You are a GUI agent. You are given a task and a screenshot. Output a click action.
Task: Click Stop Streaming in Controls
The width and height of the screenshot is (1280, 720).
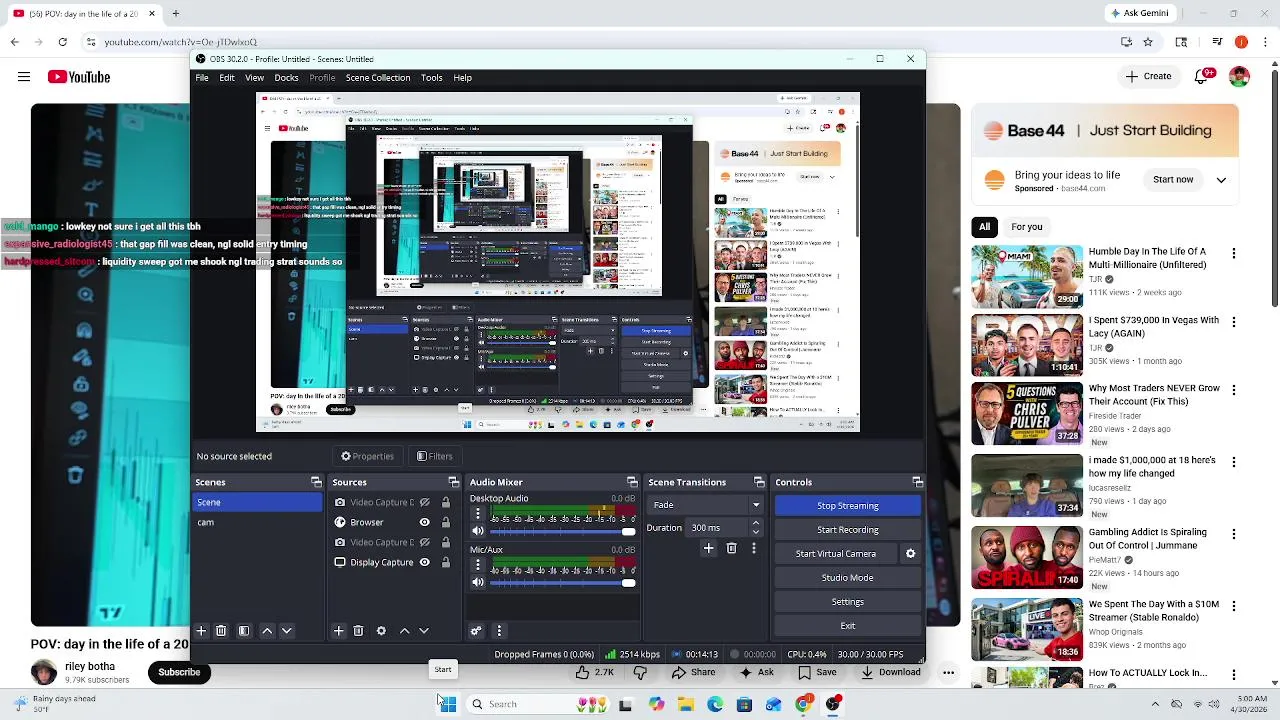tap(848, 506)
